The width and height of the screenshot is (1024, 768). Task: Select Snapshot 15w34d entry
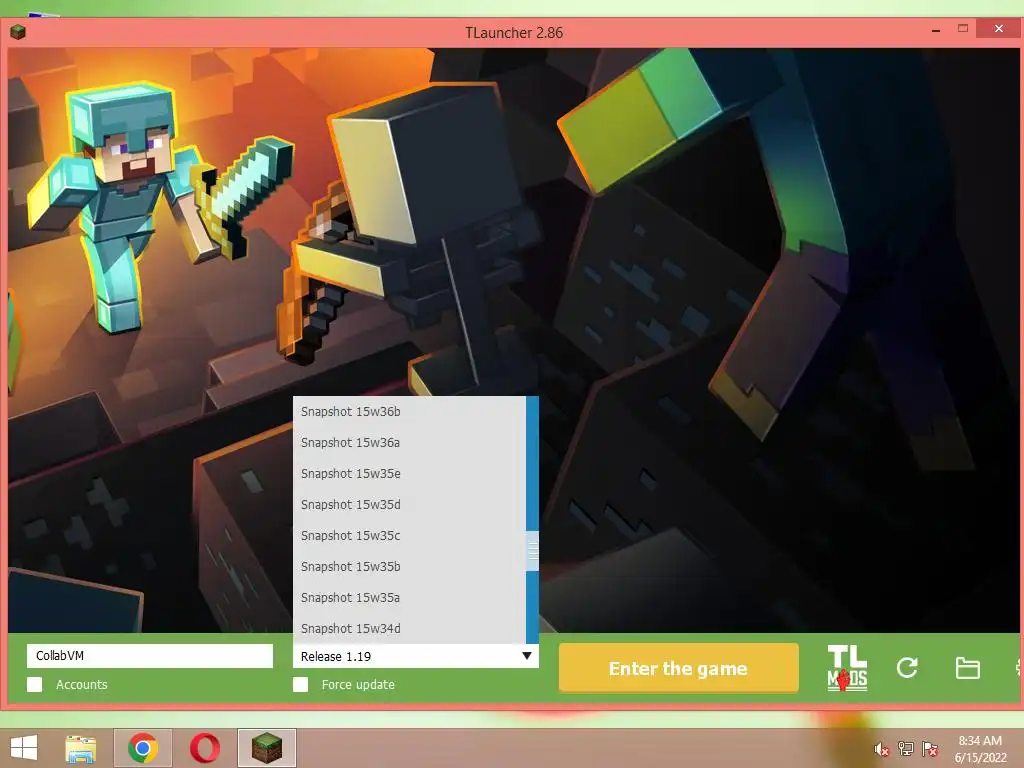[x=409, y=628]
